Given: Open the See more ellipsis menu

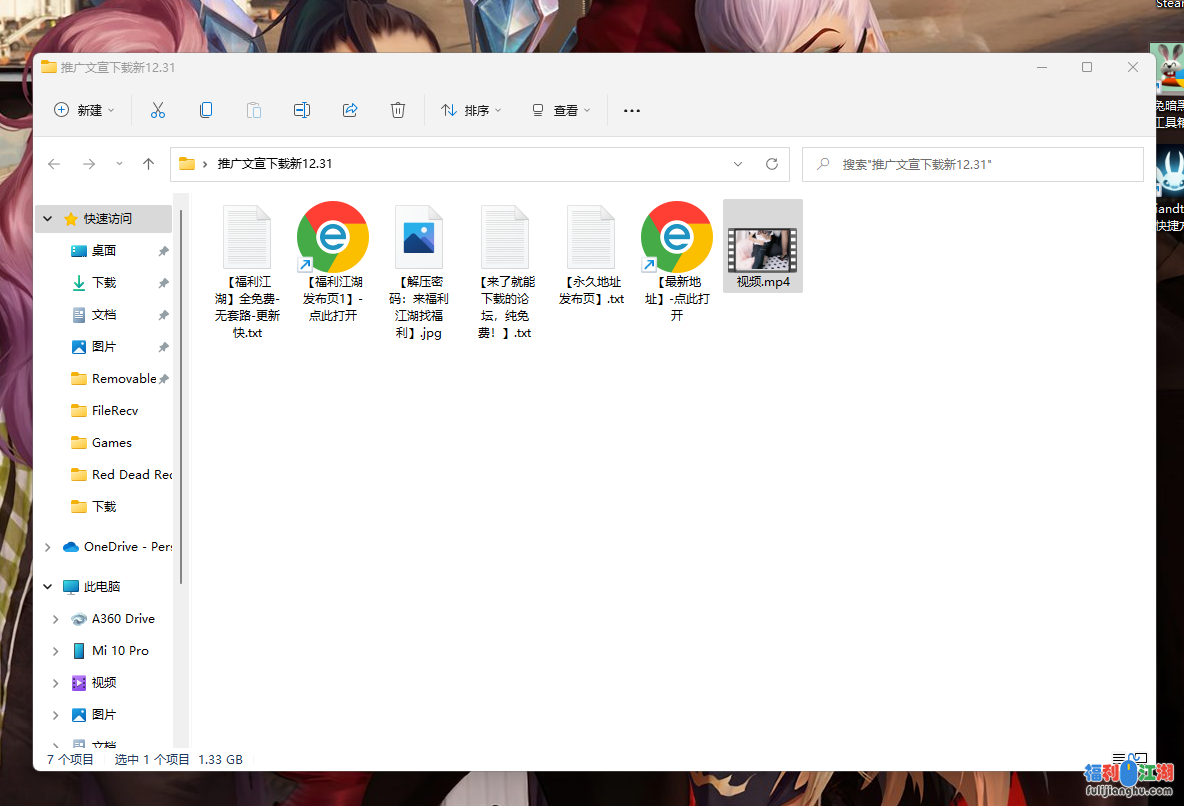Looking at the screenshot, I should coord(632,110).
